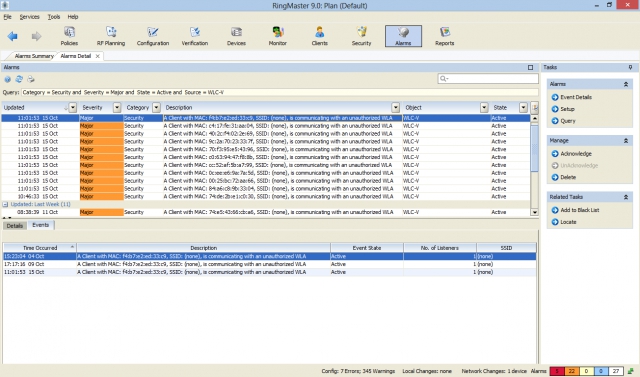Close the Alarms Detail tab
Viewport: 640px width, 377px height.
click(97, 56)
